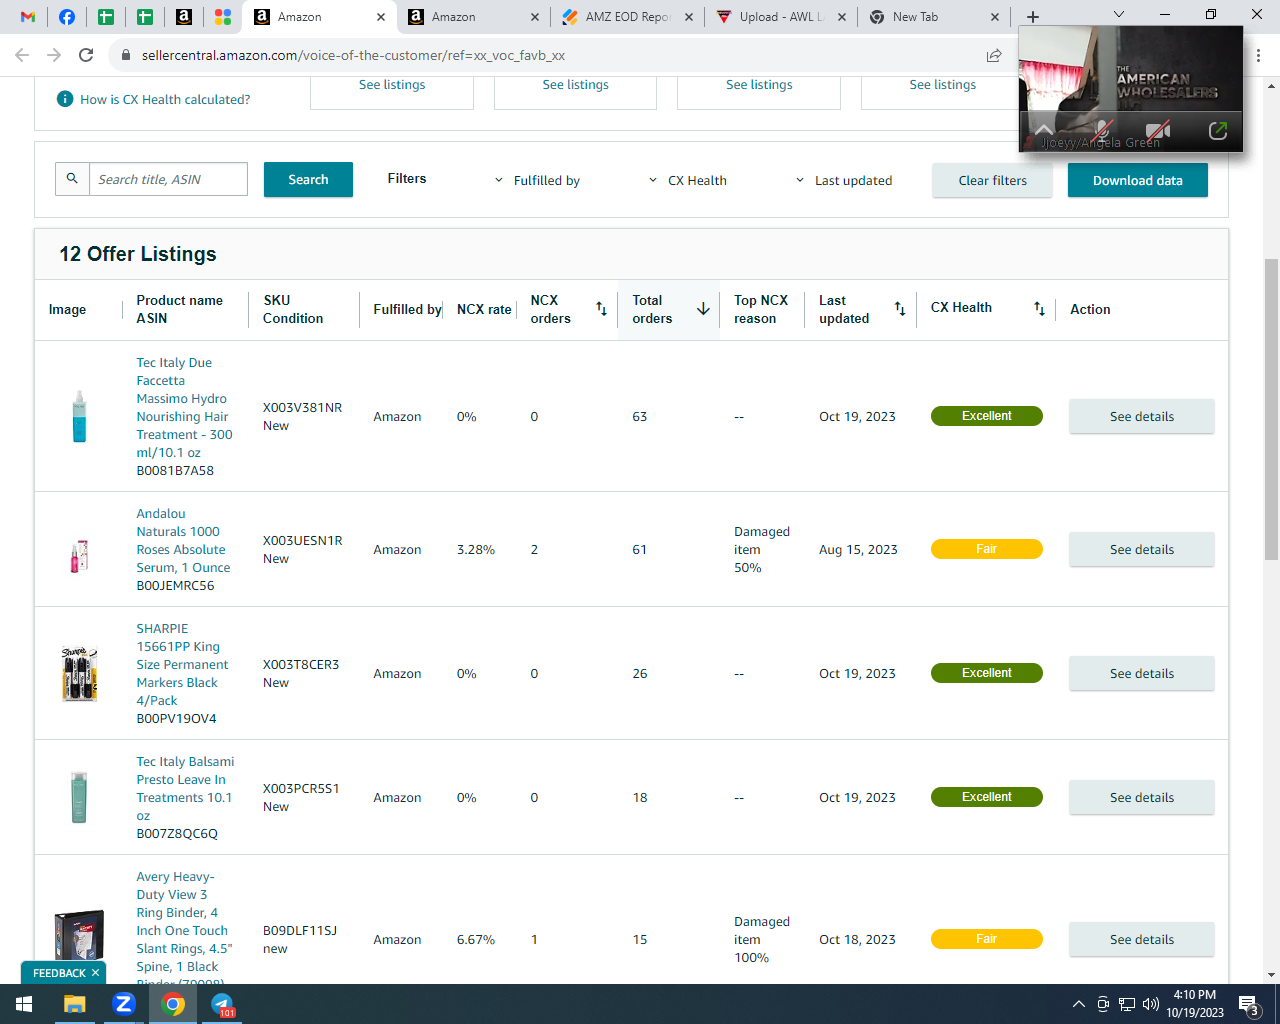Switch to the Upload - AWL tab

point(781,17)
